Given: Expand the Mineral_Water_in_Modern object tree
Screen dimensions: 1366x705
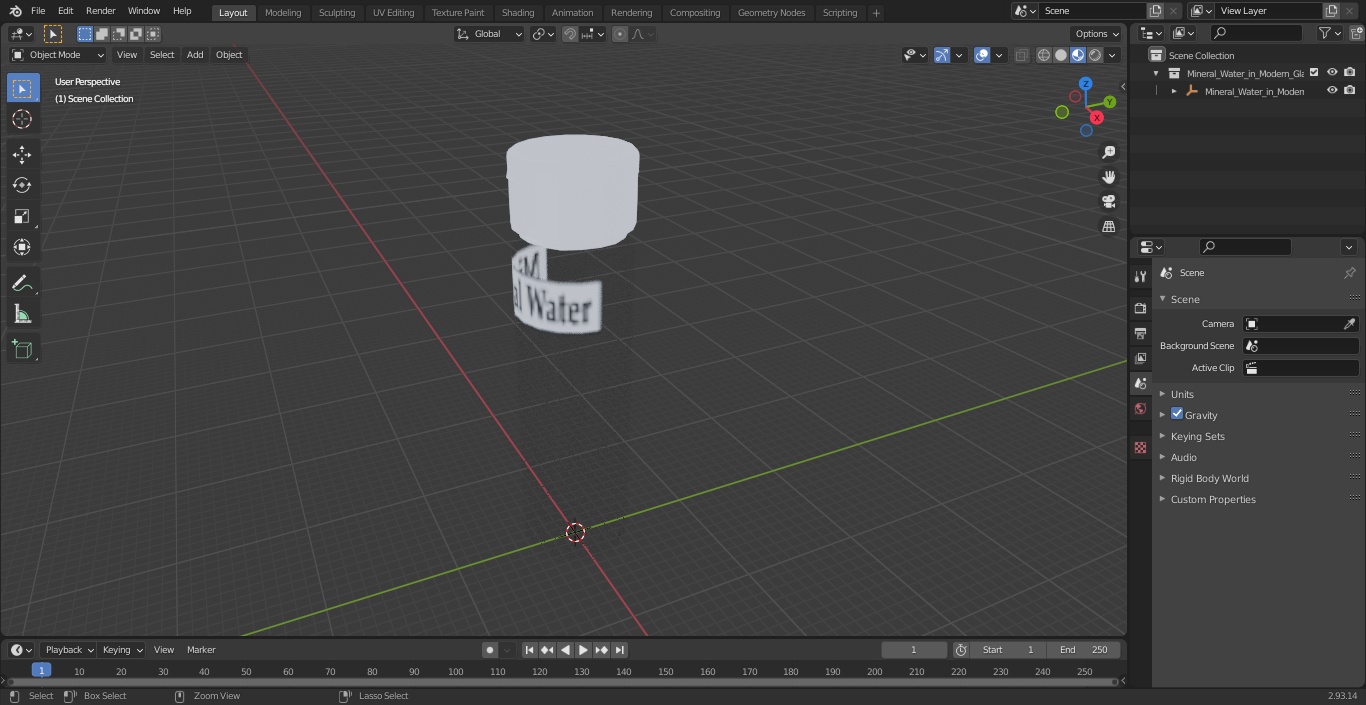Looking at the screenshot, I should click(x=1174, y=91).
